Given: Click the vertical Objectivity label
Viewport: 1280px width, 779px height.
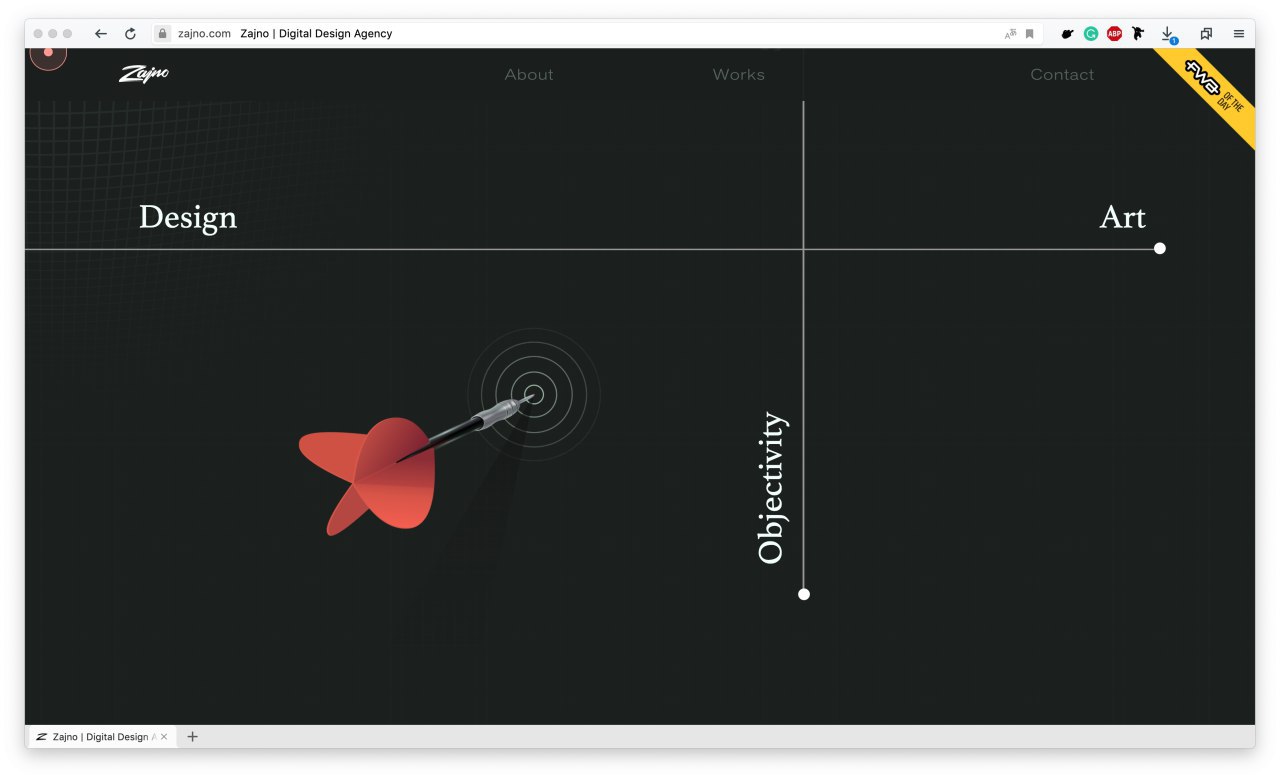Looking at the screenshot, I should (772, 488).
